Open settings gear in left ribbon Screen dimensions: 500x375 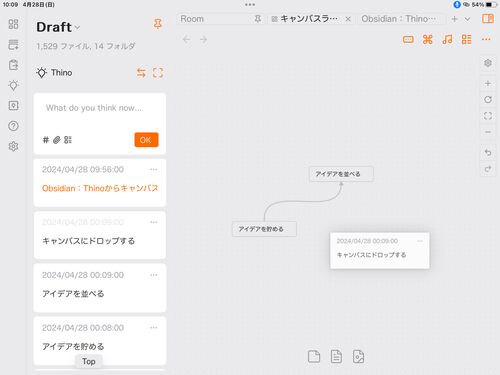pos(13,146)
